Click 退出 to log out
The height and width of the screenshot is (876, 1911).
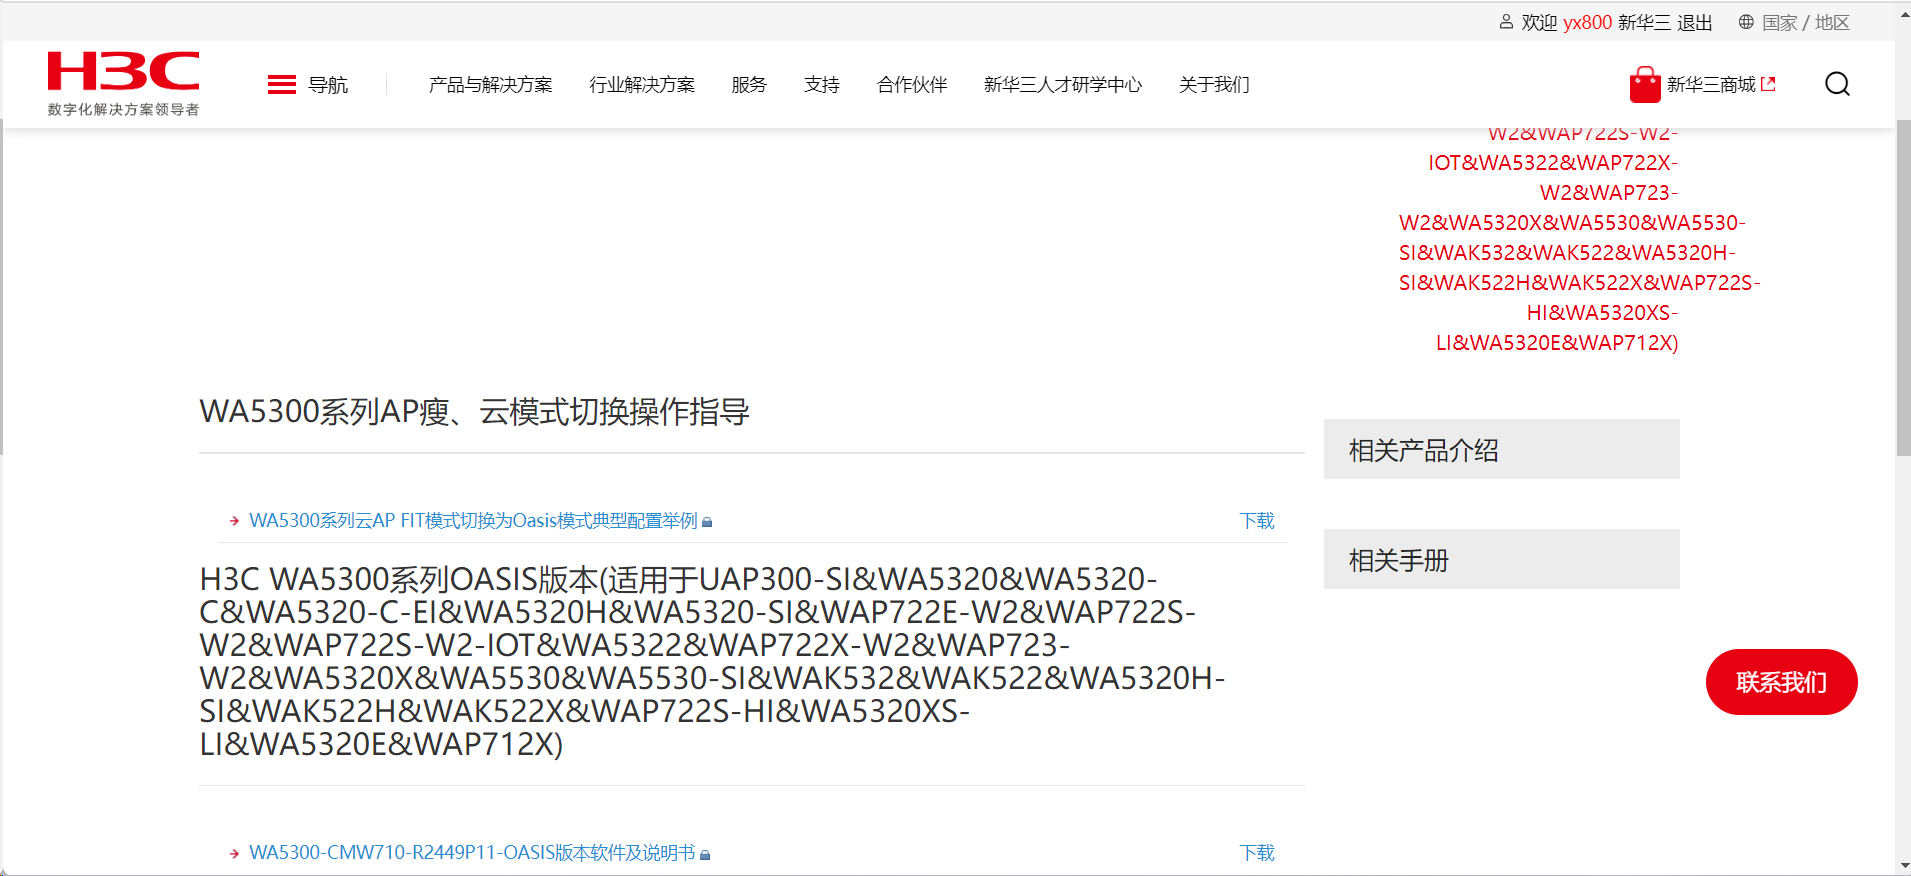point(1695,22)
